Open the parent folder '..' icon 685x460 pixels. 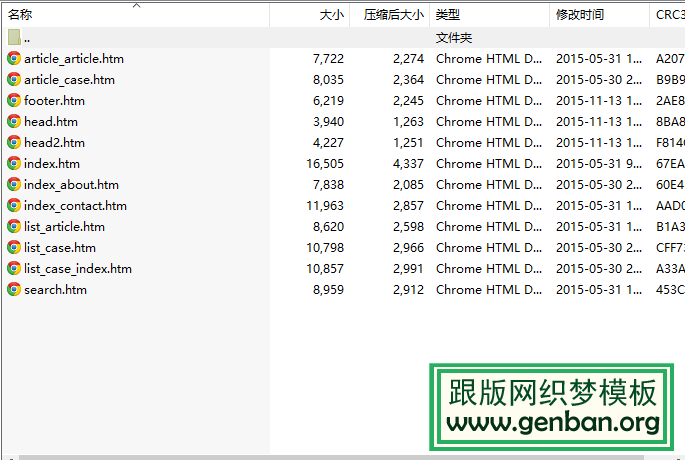tap(14, 38)
